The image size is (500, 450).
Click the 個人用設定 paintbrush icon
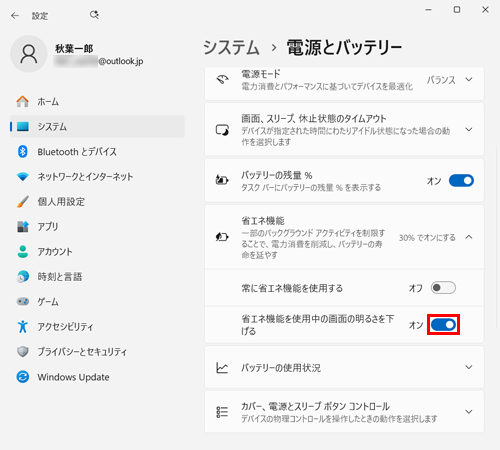23,202
